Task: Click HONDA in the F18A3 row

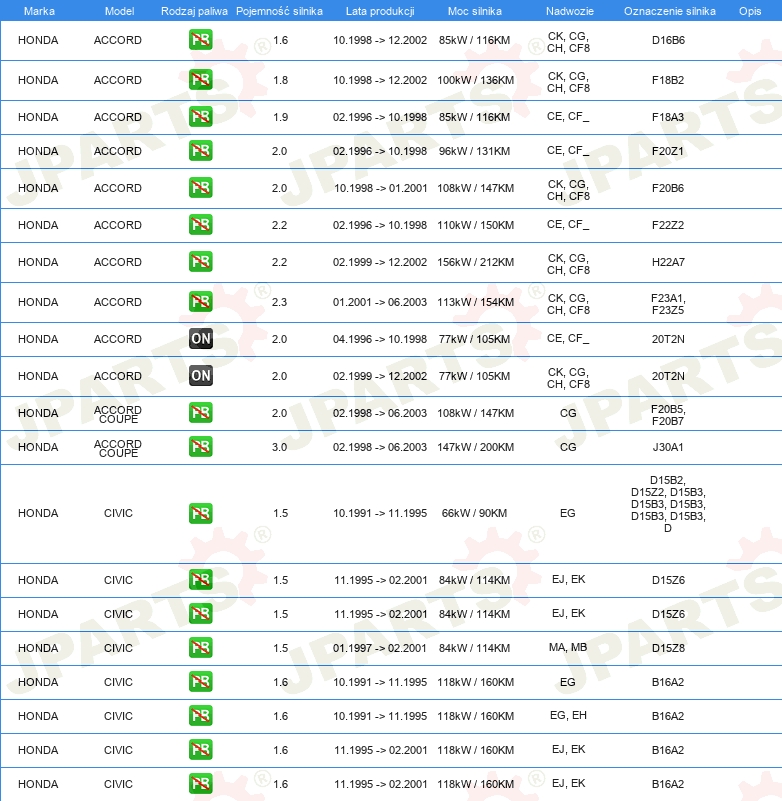Action: pos(38,117)
